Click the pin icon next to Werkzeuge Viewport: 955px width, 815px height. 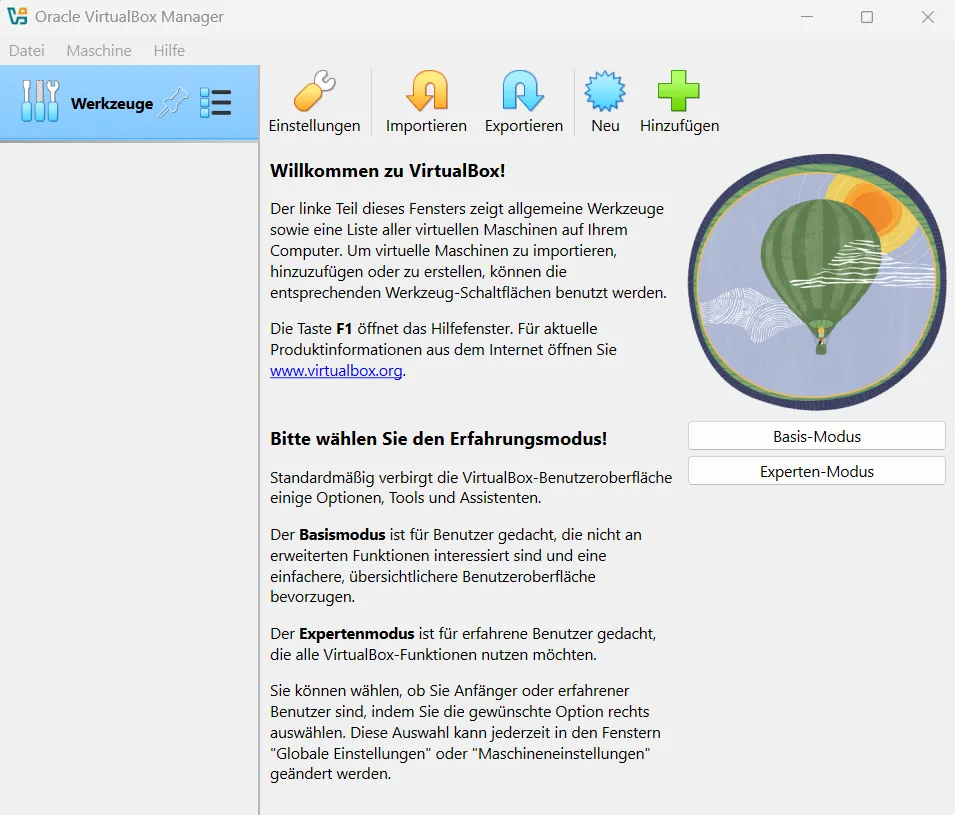tap(174, 102)
